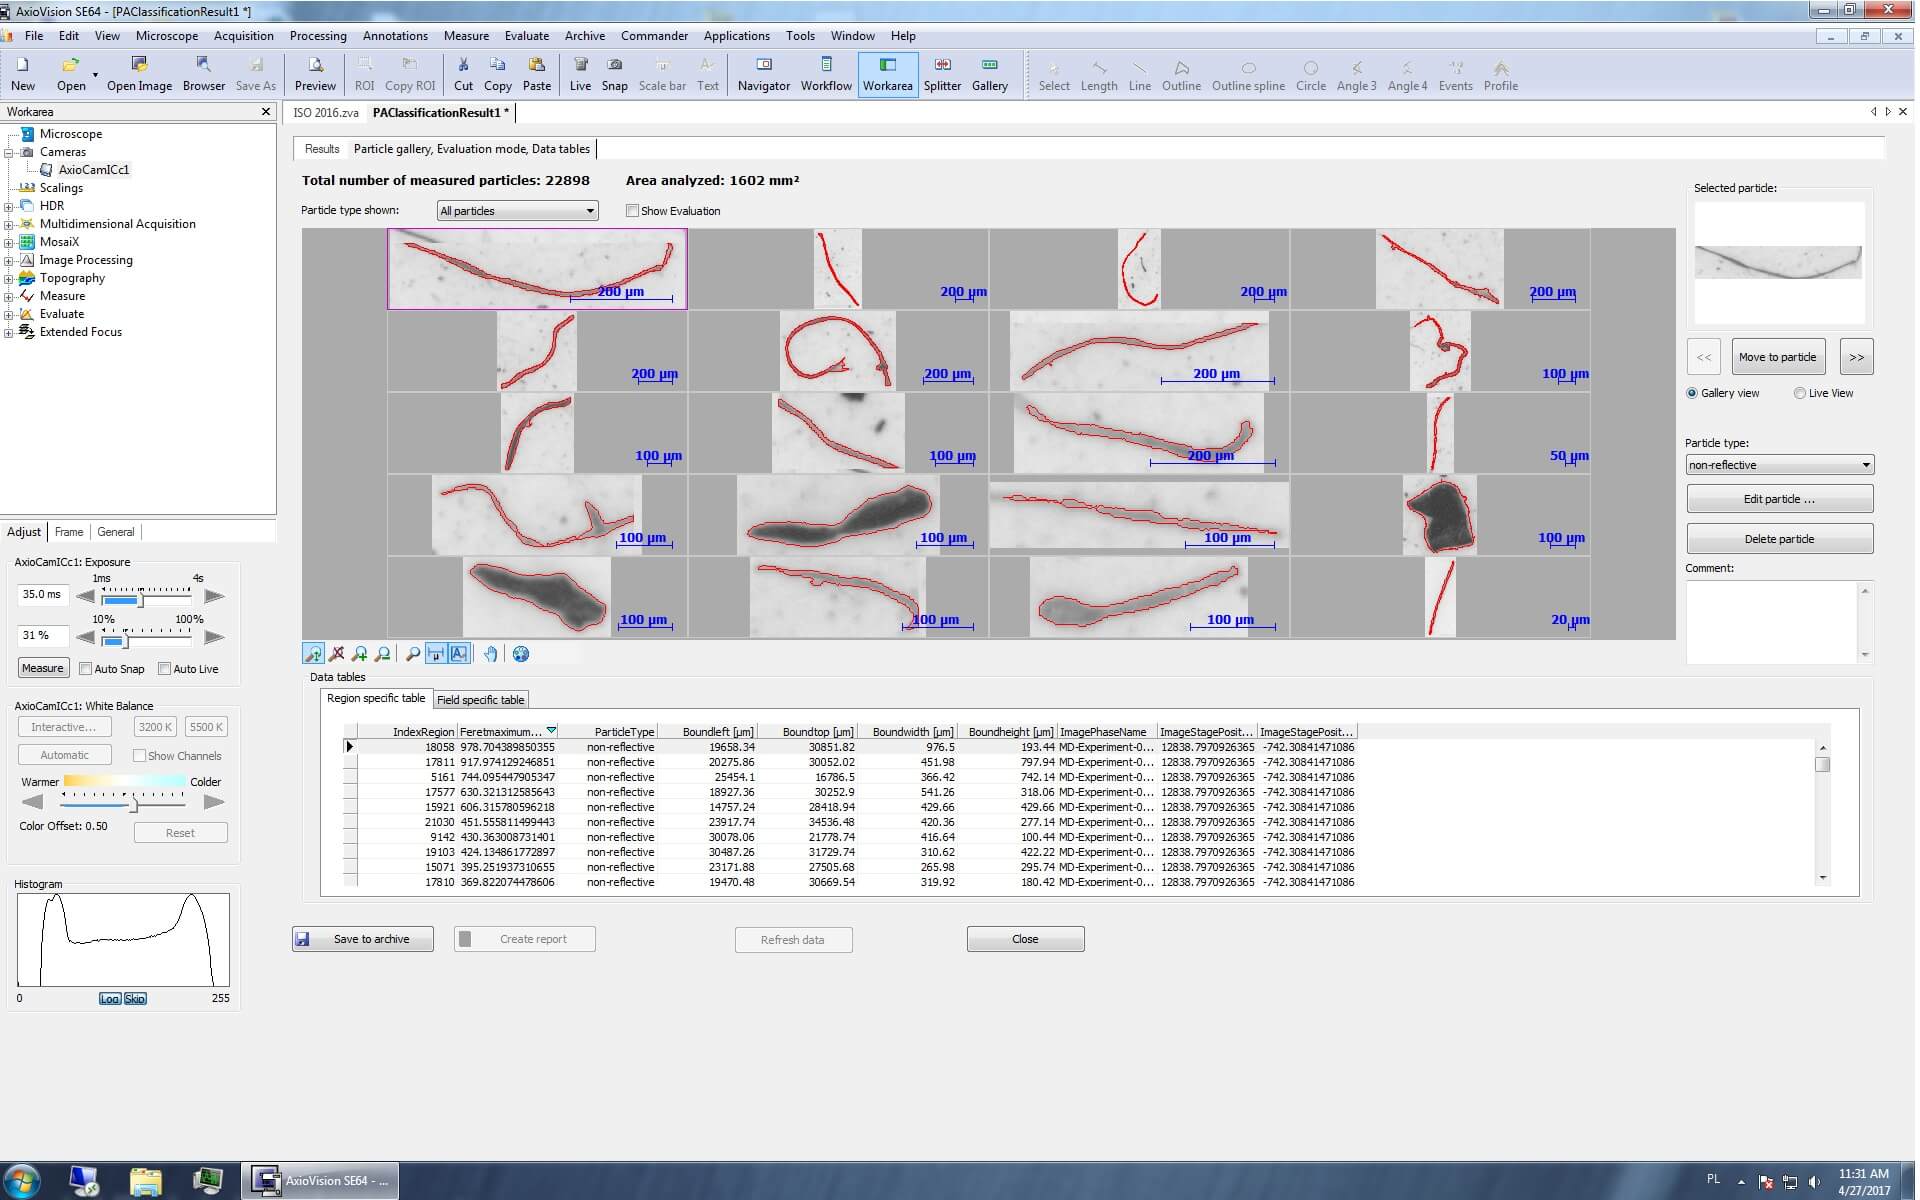This screenshot has height=1200, width=1920.
Task: Open the non-reflective particle type dropdown
Action: (x=1778, y=465)
